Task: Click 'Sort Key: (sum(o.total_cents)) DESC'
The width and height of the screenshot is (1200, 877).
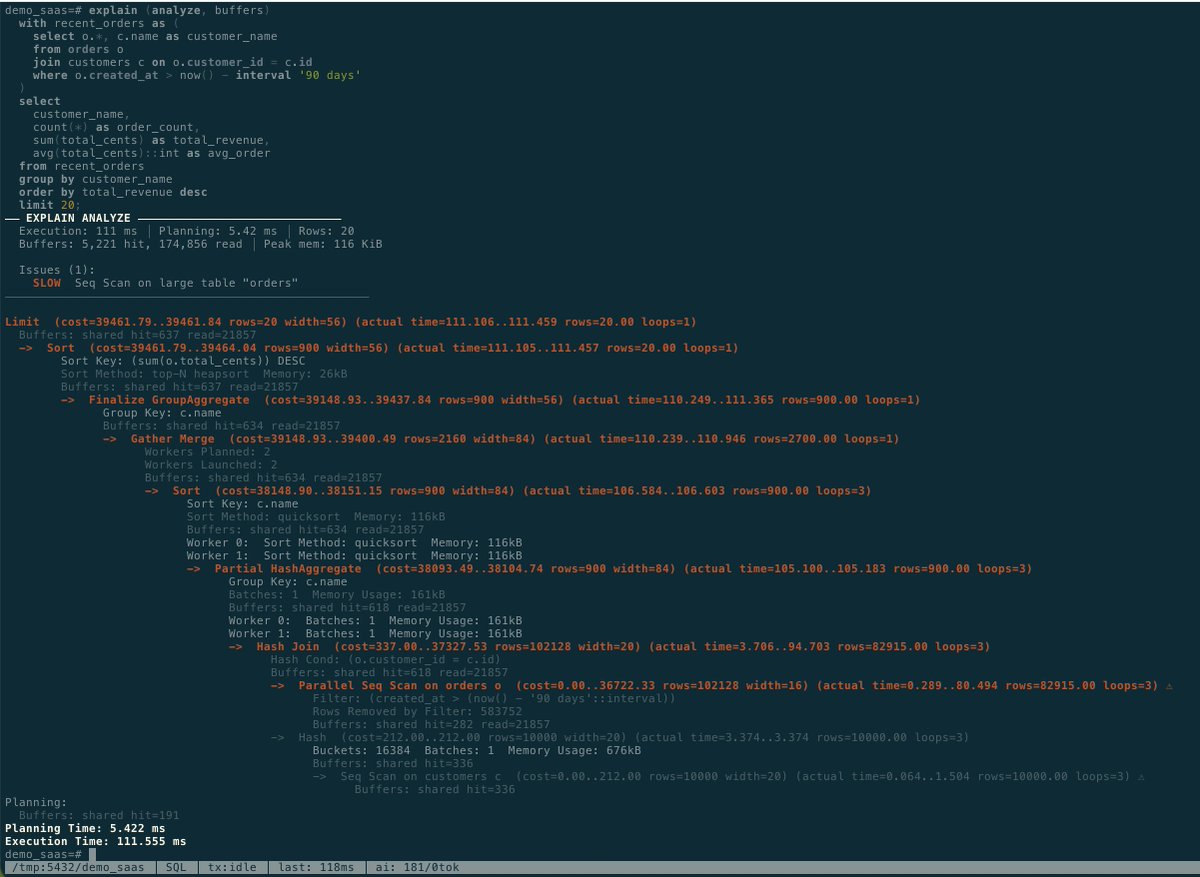Action: tap(183, 361)
